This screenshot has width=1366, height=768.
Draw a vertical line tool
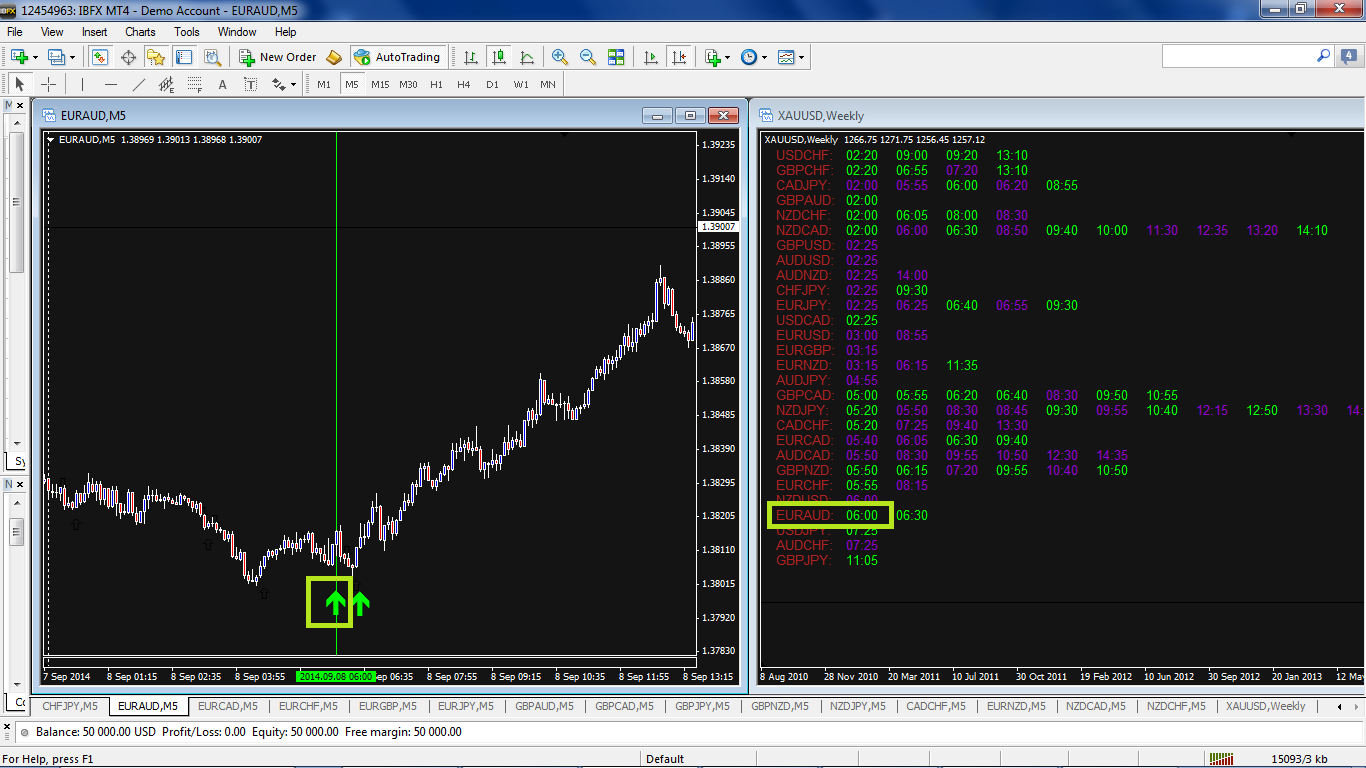tap(83, 85)
